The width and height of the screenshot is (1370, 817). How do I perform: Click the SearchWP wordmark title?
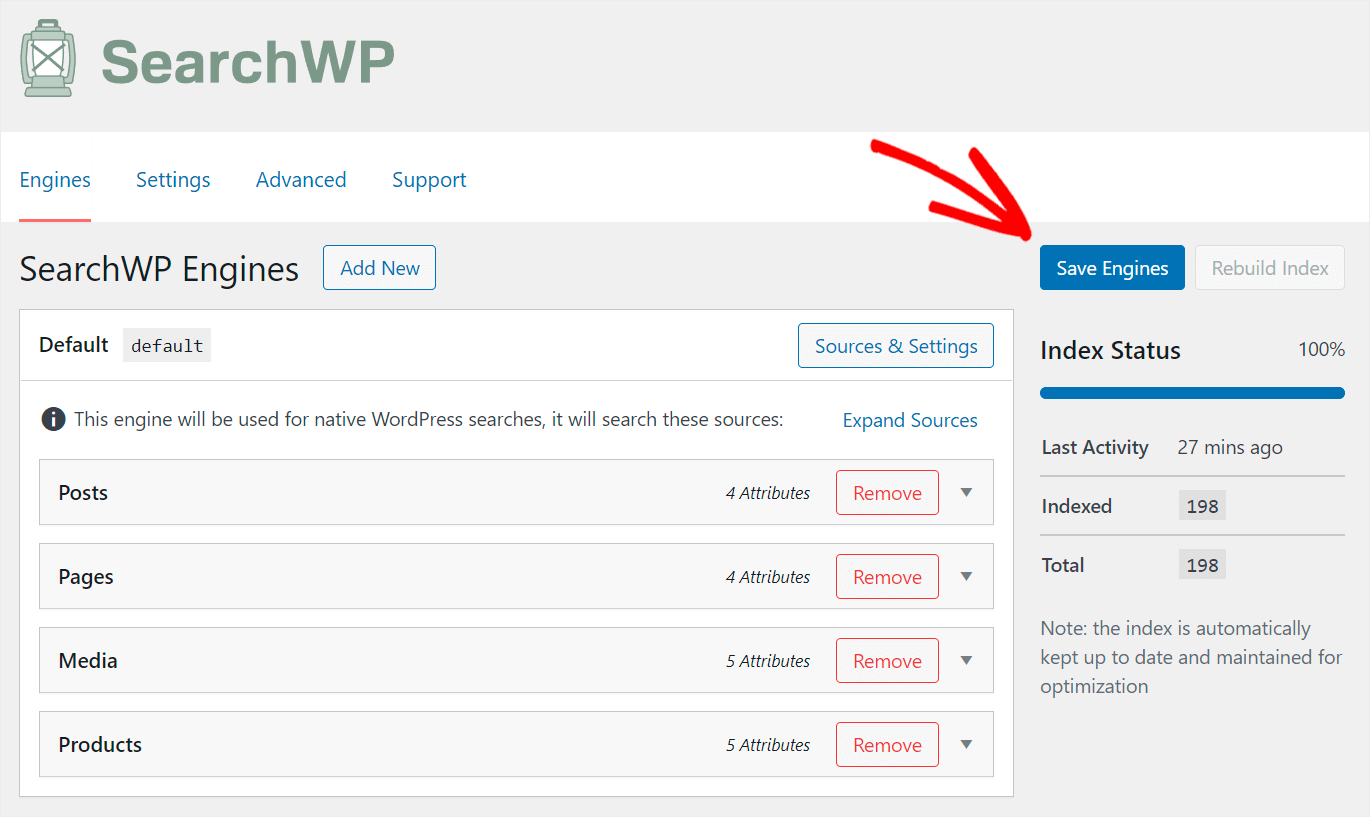[x=248, y=62]
